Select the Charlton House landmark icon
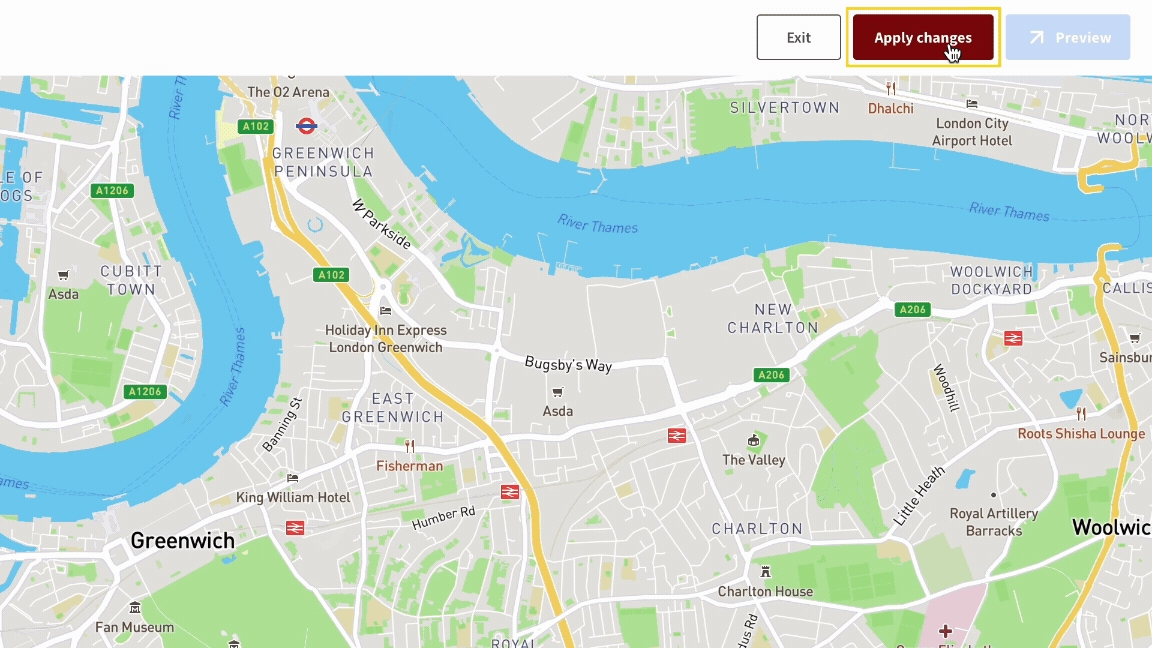The image size is (1152, 648). [x=766, y=572]
